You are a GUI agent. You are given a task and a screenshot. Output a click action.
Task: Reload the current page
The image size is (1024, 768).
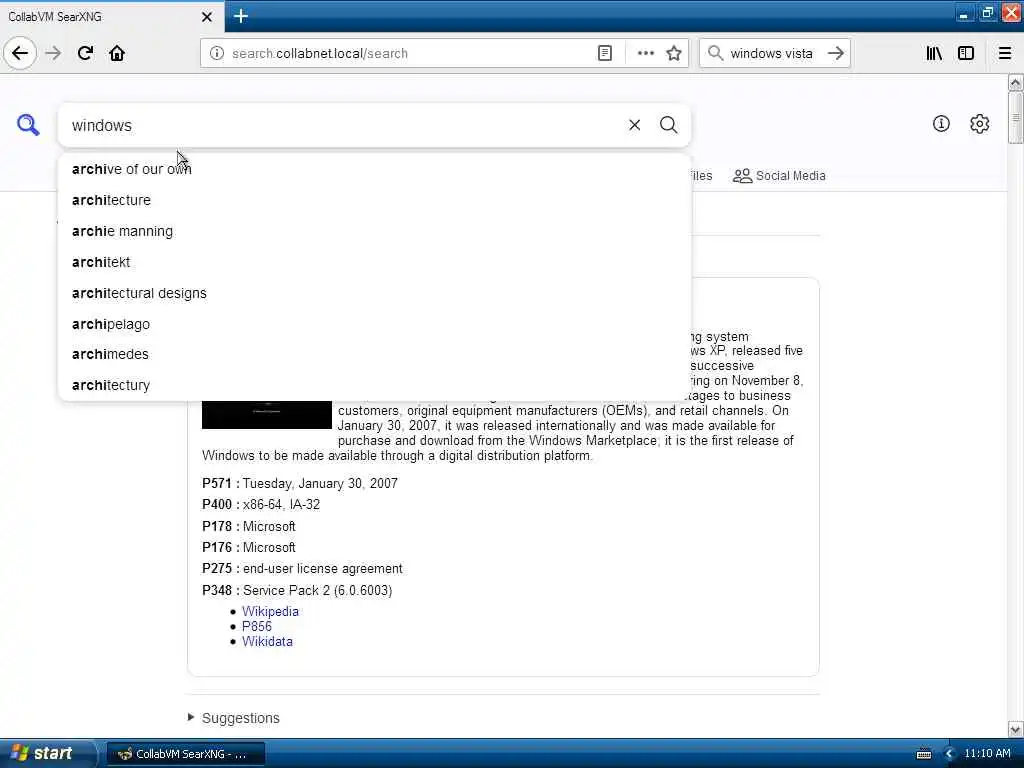[x=85, y=53]
